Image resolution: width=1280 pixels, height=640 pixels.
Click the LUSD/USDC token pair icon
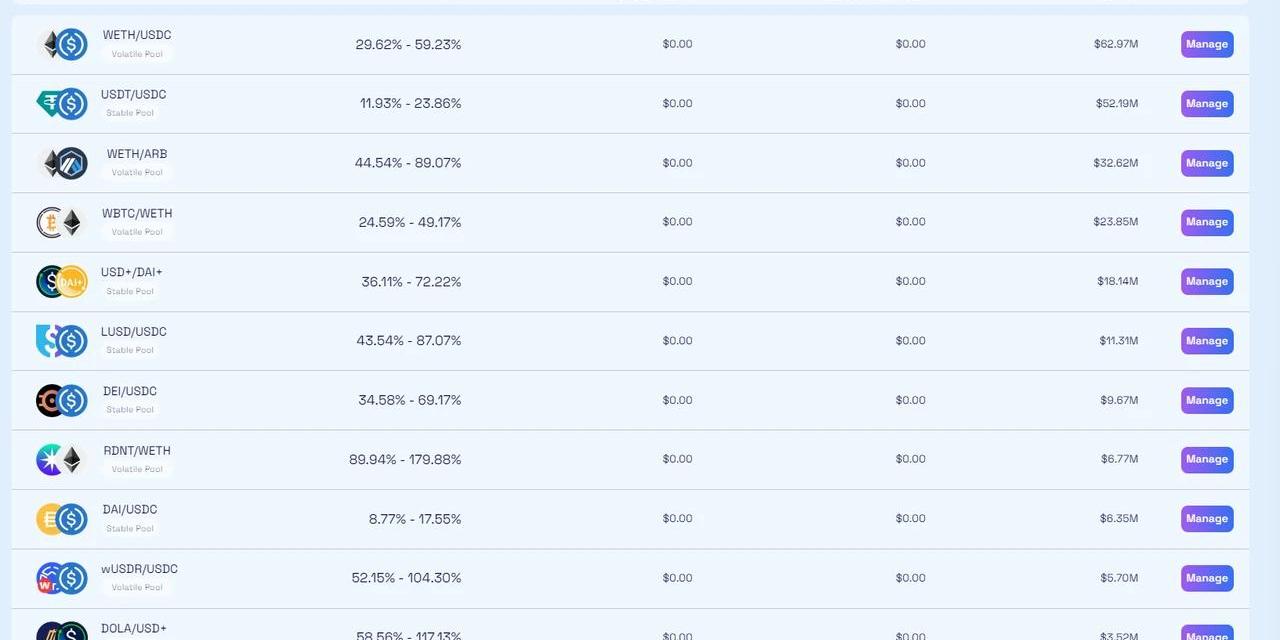tap(62, 341)
